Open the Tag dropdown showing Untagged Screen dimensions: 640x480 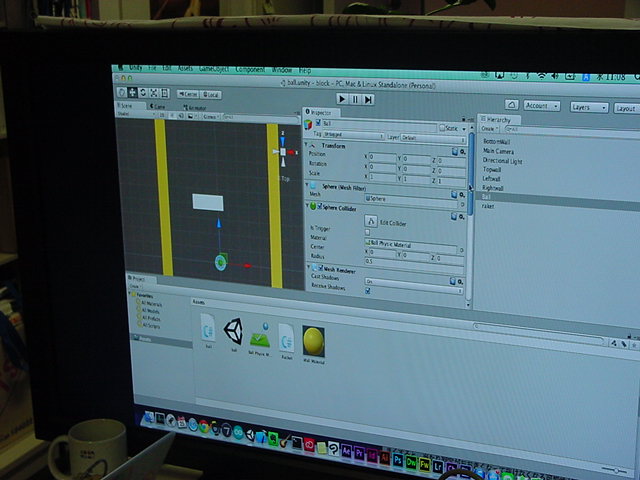pyautogui.click(x=353, y=135)
